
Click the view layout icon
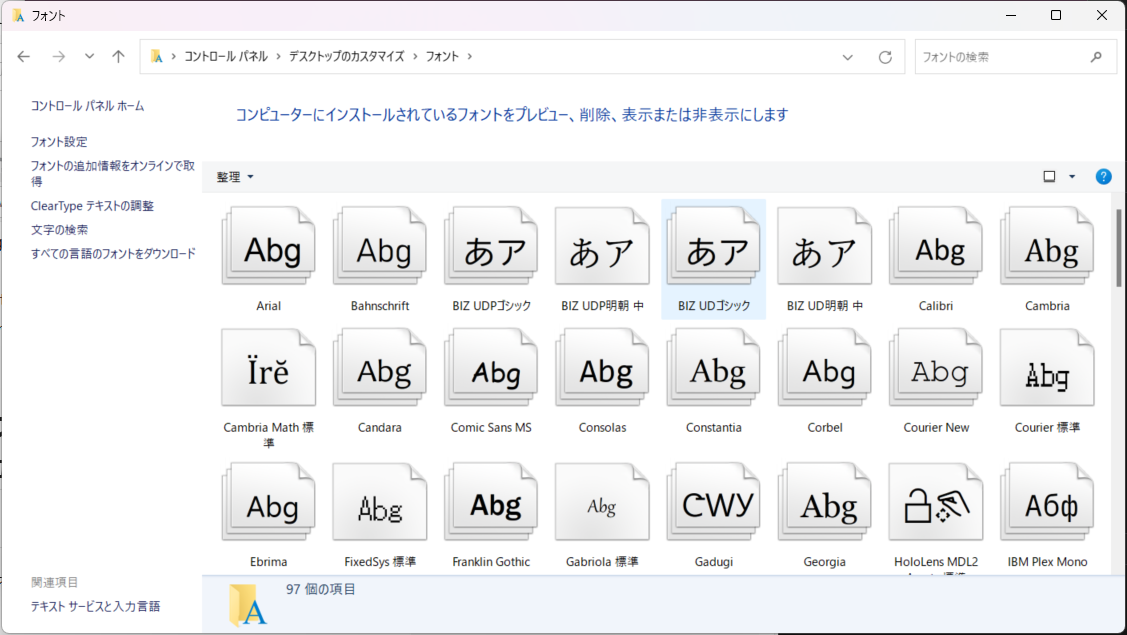[x=1049, y=177]
